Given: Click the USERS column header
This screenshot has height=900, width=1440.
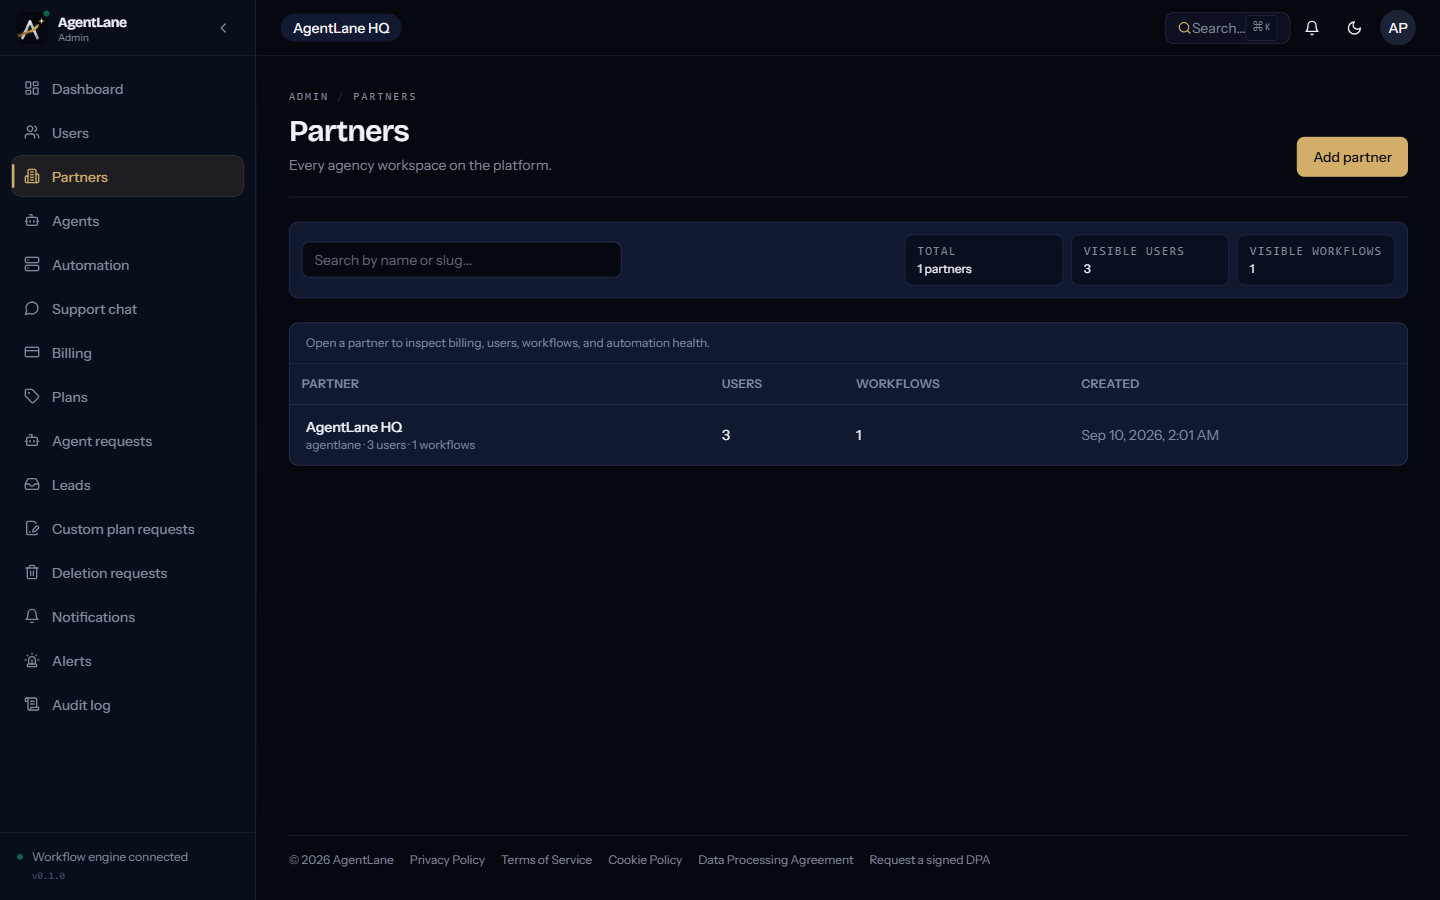Looking at the screenshot, I should pos(742,384).
